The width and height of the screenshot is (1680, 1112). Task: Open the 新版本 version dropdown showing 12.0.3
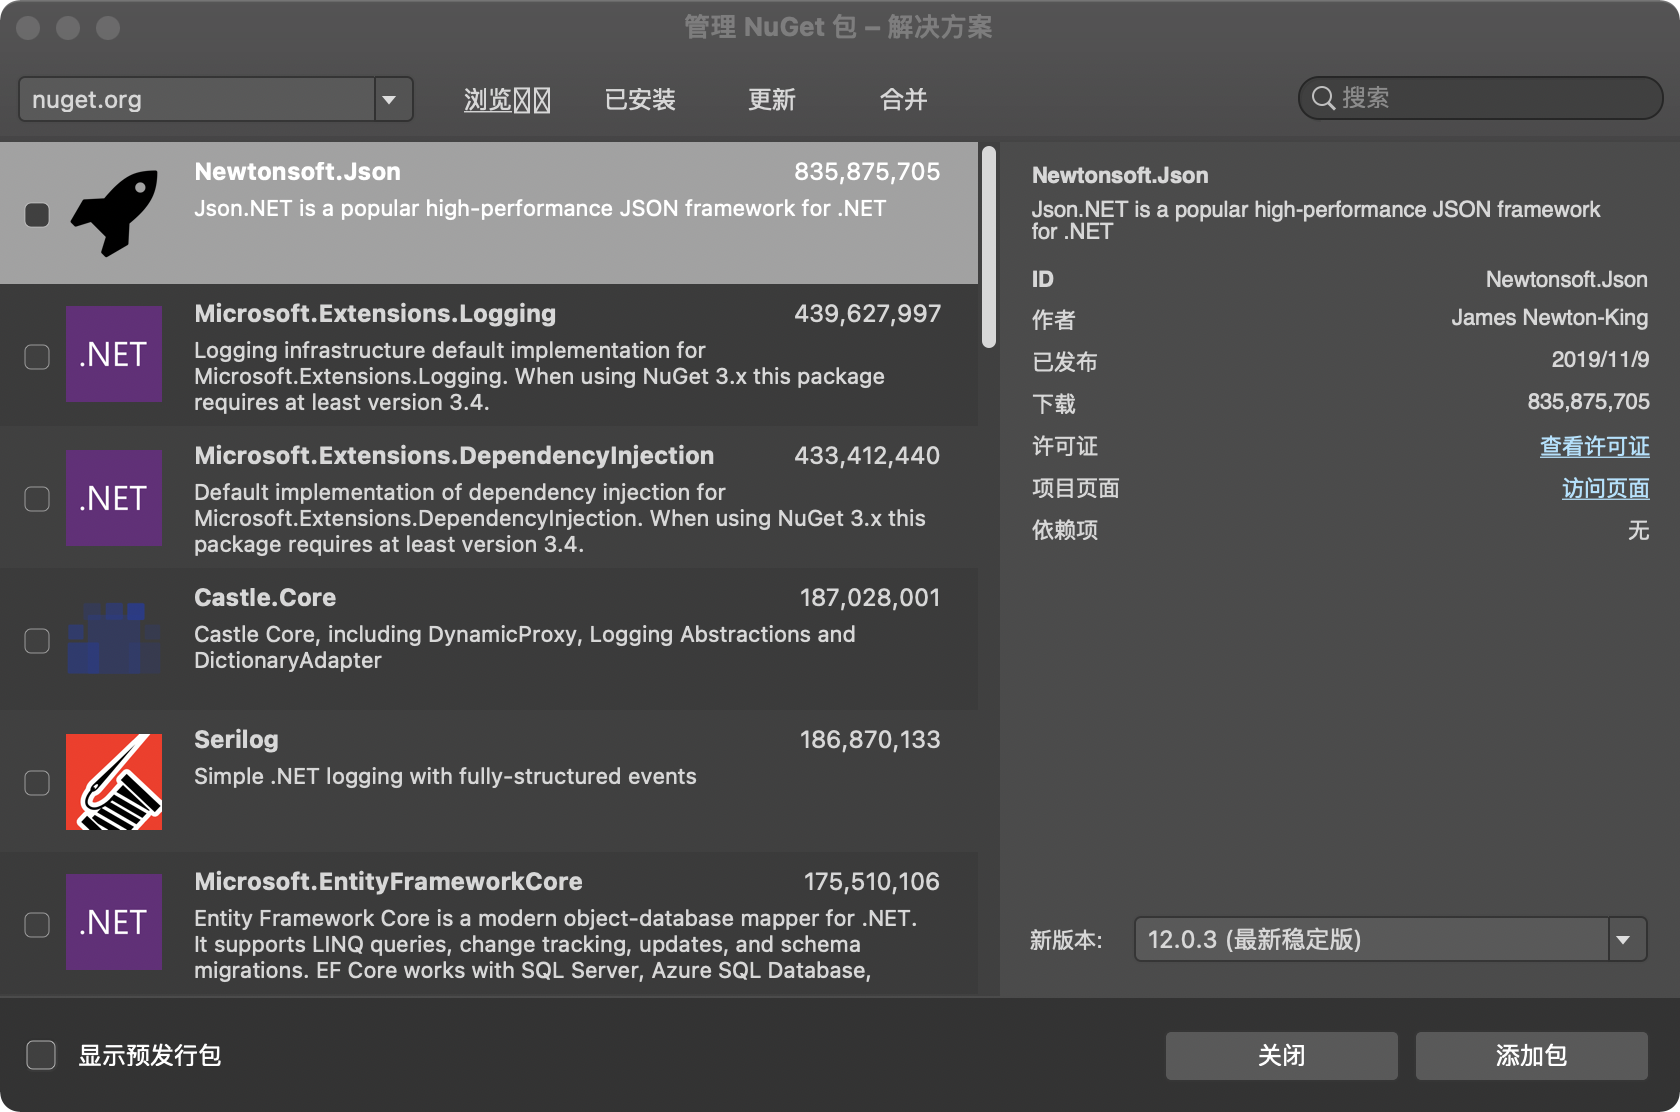click(1380, 939)
